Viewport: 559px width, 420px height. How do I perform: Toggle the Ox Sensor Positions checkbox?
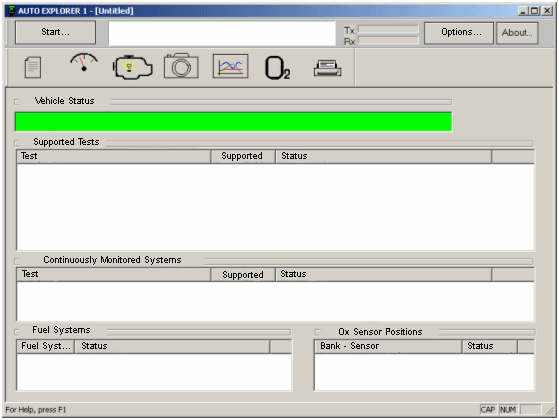click(317, 332)
